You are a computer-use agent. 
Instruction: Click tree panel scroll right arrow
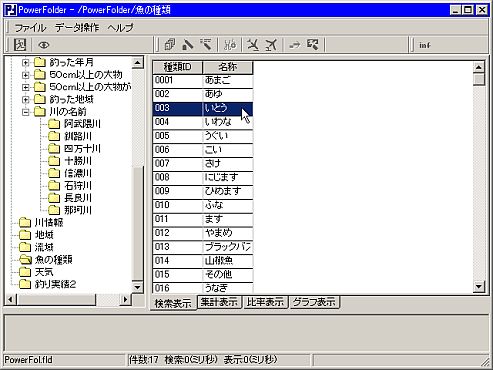point(125,299)
